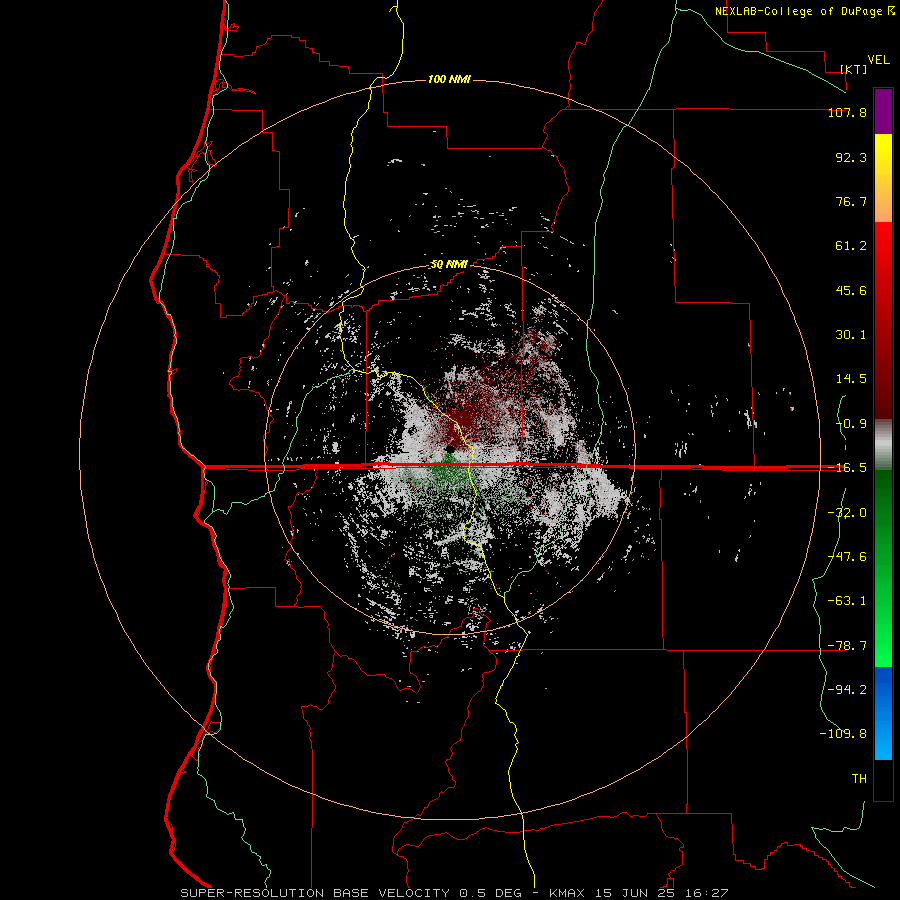Select the -0.9 scale value
Image resolution: width=900 pixels, height=900 pixels.
(851, 424)
